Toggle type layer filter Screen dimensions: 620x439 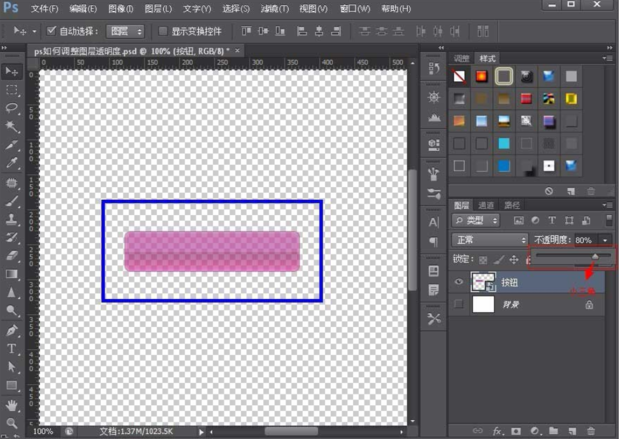pyautogui.click(x=552, y=220)
